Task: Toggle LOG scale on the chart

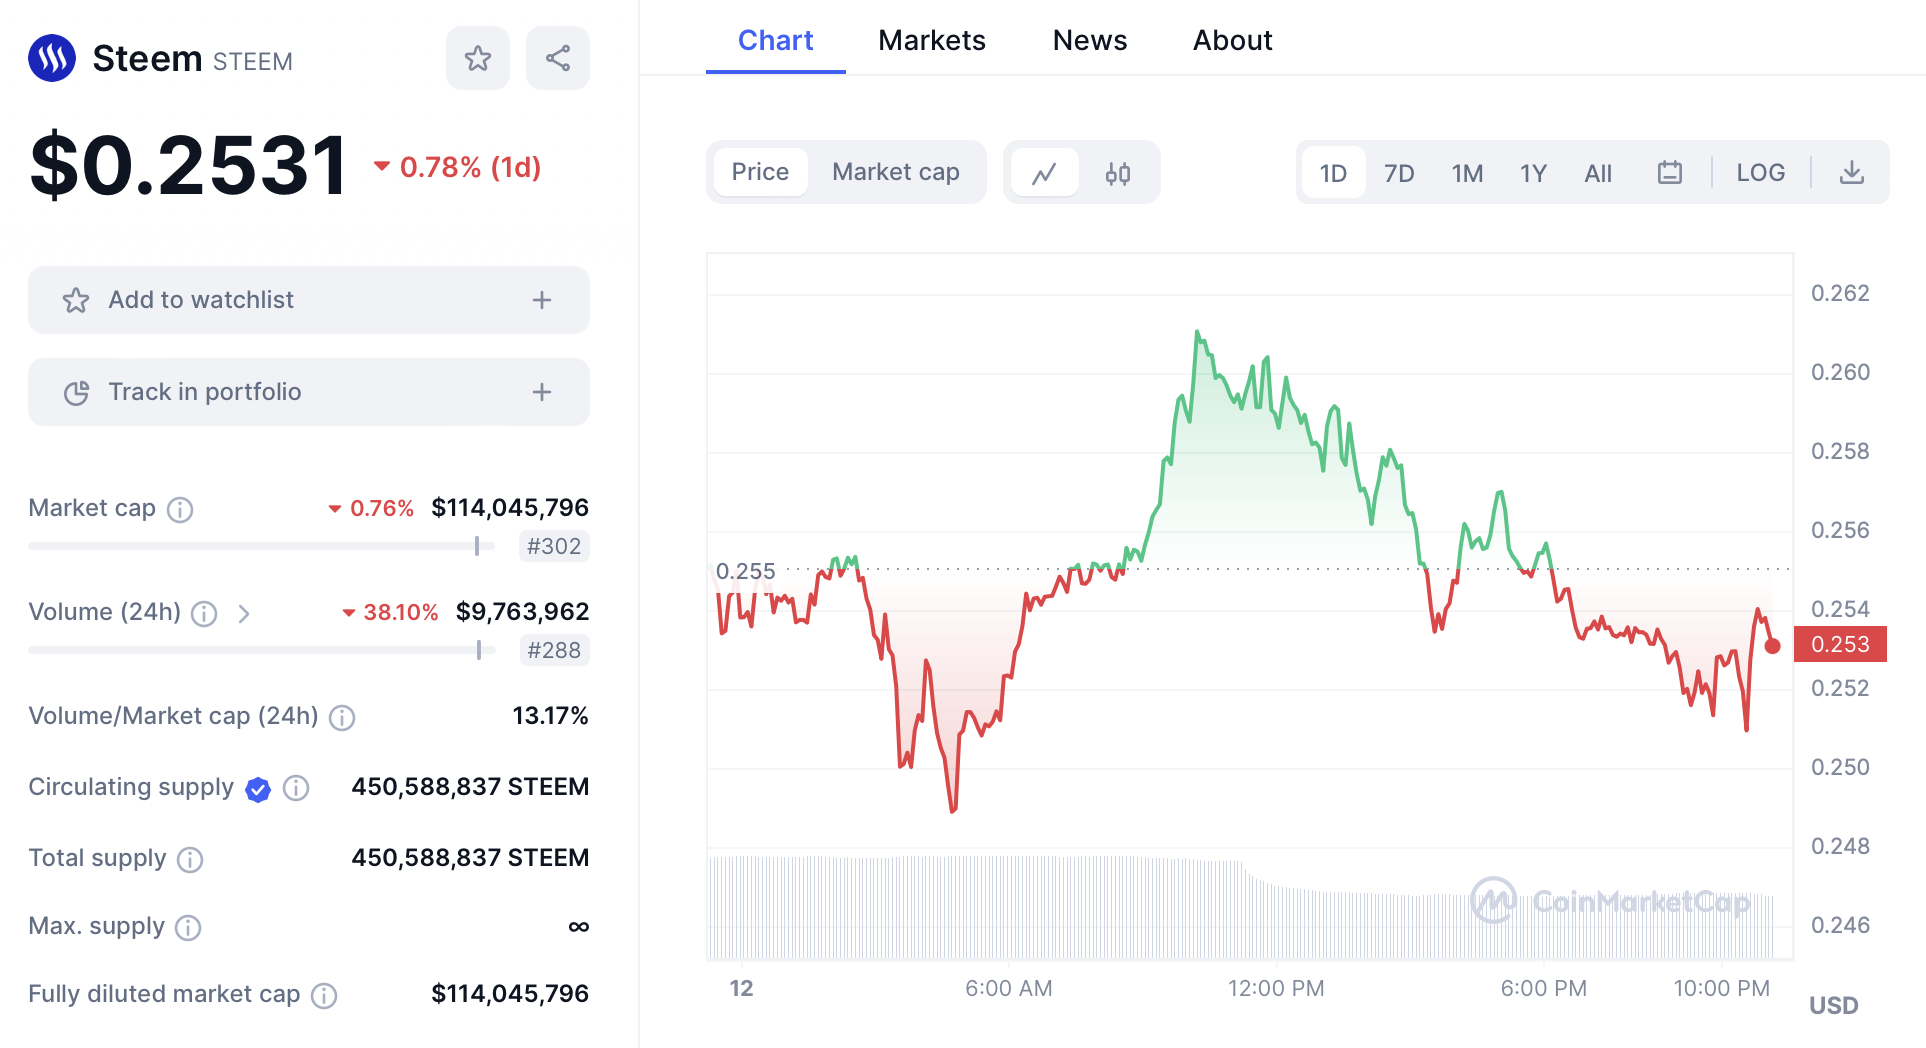Action: (1760, 173)
